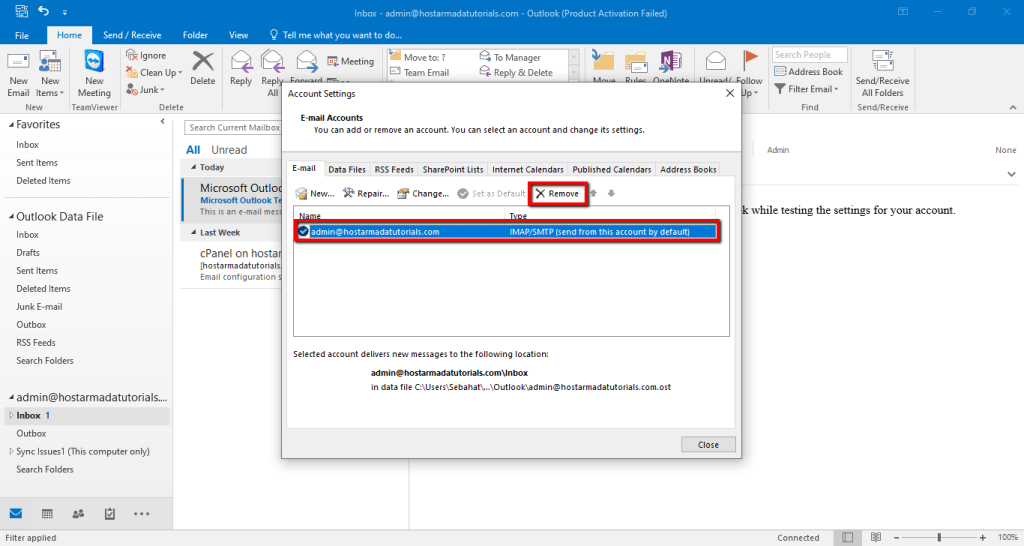1024x546 pixels.
Task: Click Send/Receive All Folders icon
Action: click(x=882, y=61)
